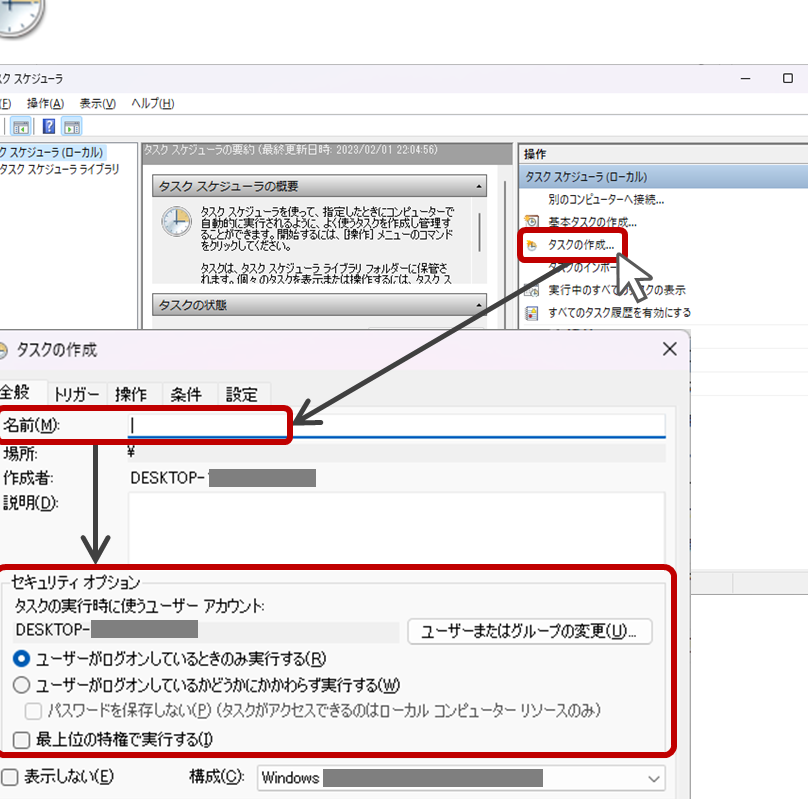This screenshot has width=808, height=799.
Task: Click the すべてのタスク履歴を有効にする icon
Action: click(532, 312)
